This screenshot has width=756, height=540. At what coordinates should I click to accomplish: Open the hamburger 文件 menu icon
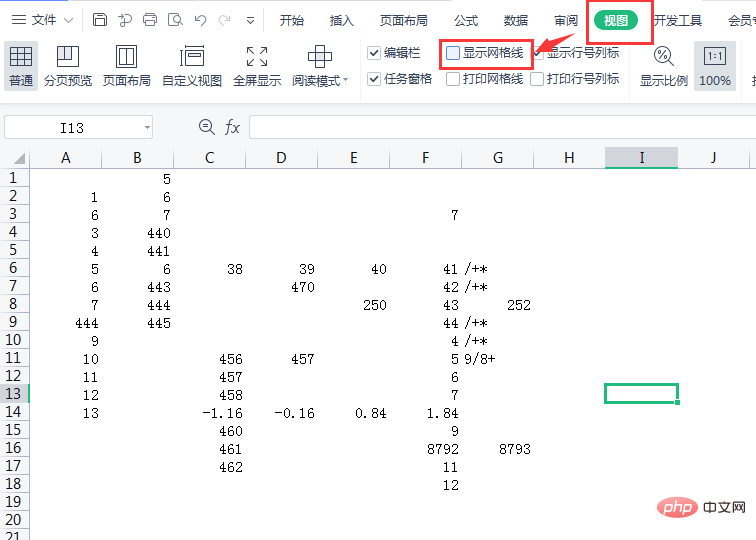coord(19,20)
